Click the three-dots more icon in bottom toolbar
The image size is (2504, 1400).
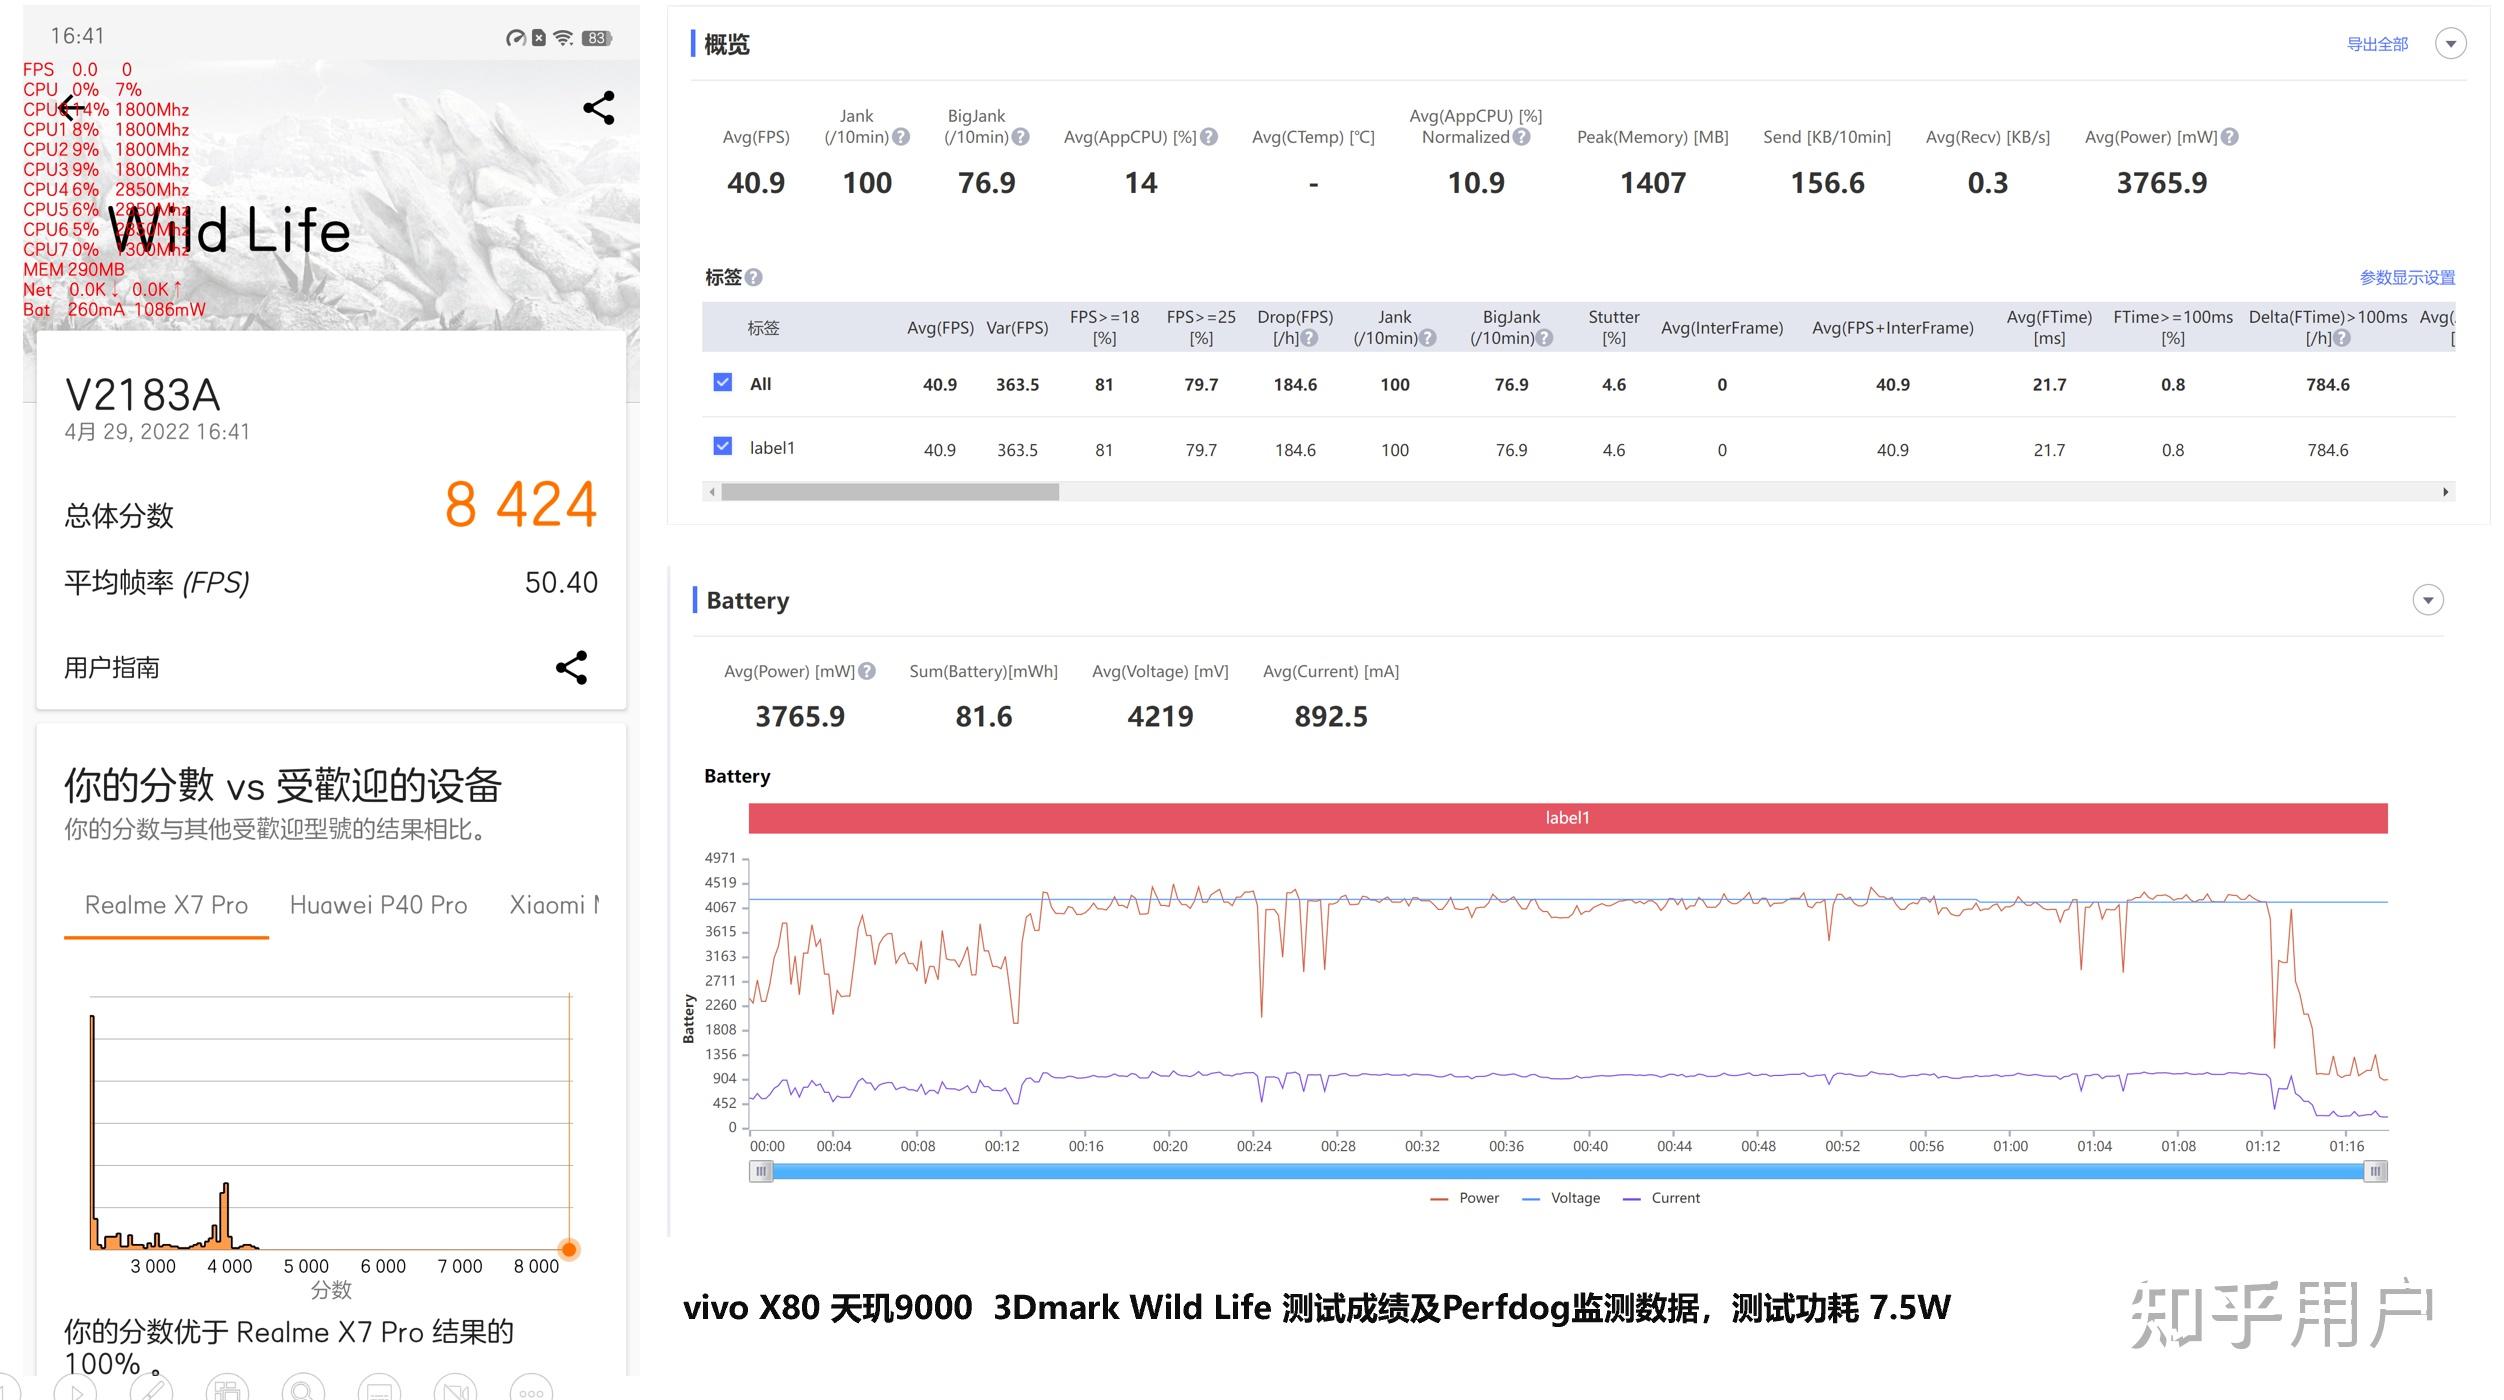[x=531, y=1391]
